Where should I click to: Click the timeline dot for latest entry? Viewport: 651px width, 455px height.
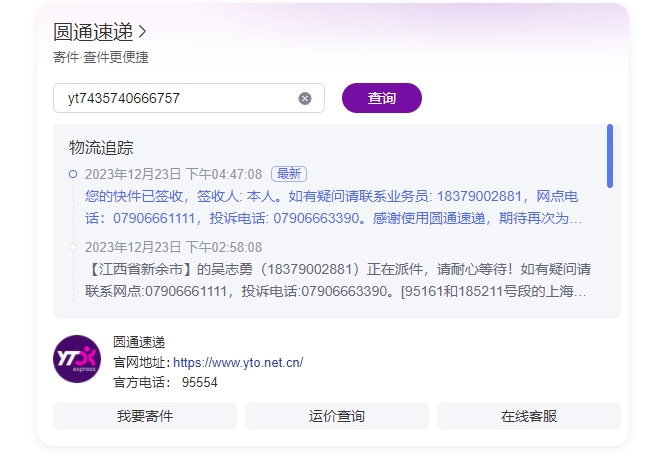tap(73, 174)
